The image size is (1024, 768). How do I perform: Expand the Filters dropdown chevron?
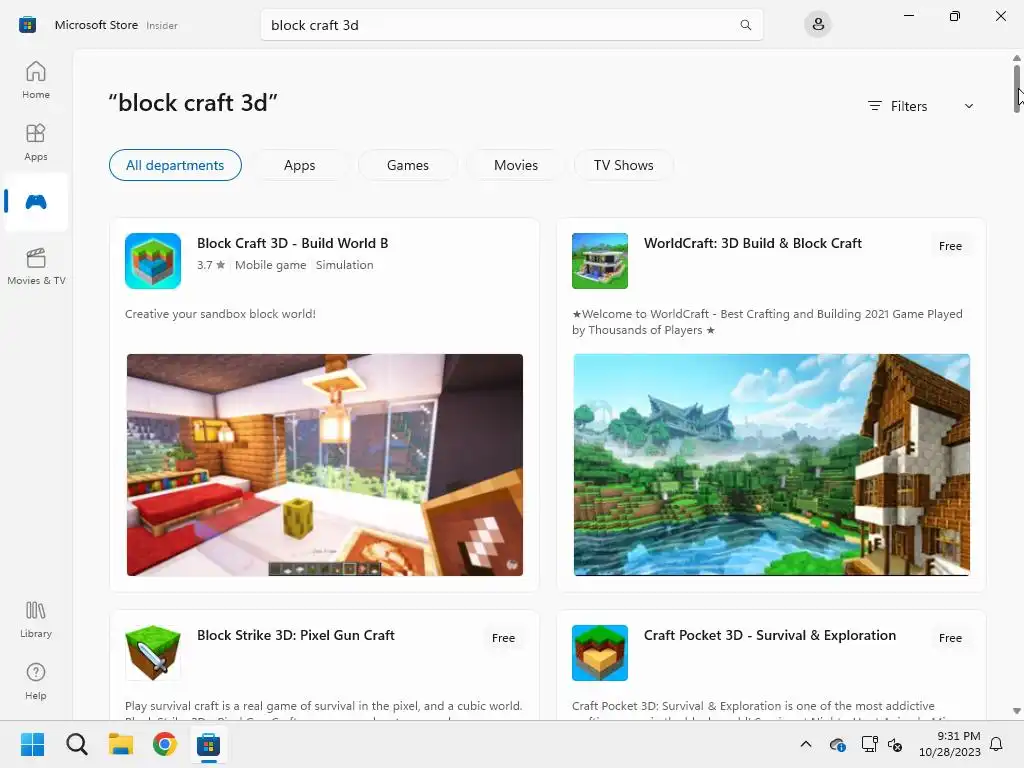coord(969,106)
